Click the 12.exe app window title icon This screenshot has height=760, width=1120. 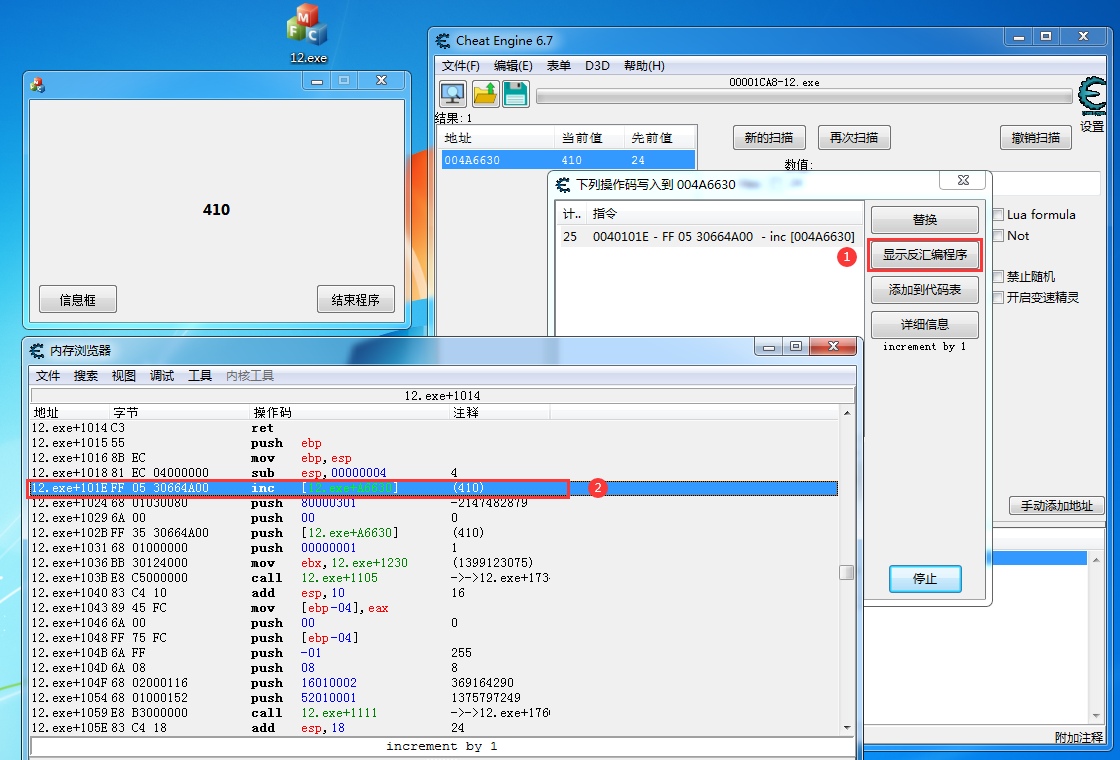(x=37, y=86)
